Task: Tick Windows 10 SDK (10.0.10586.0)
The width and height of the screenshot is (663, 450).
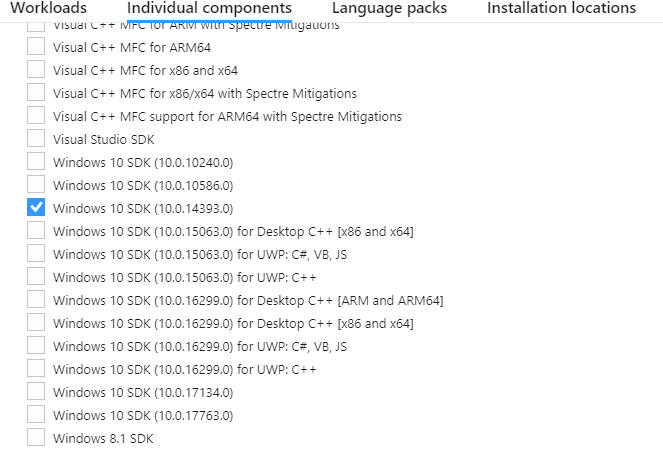Action: point(36,185)
